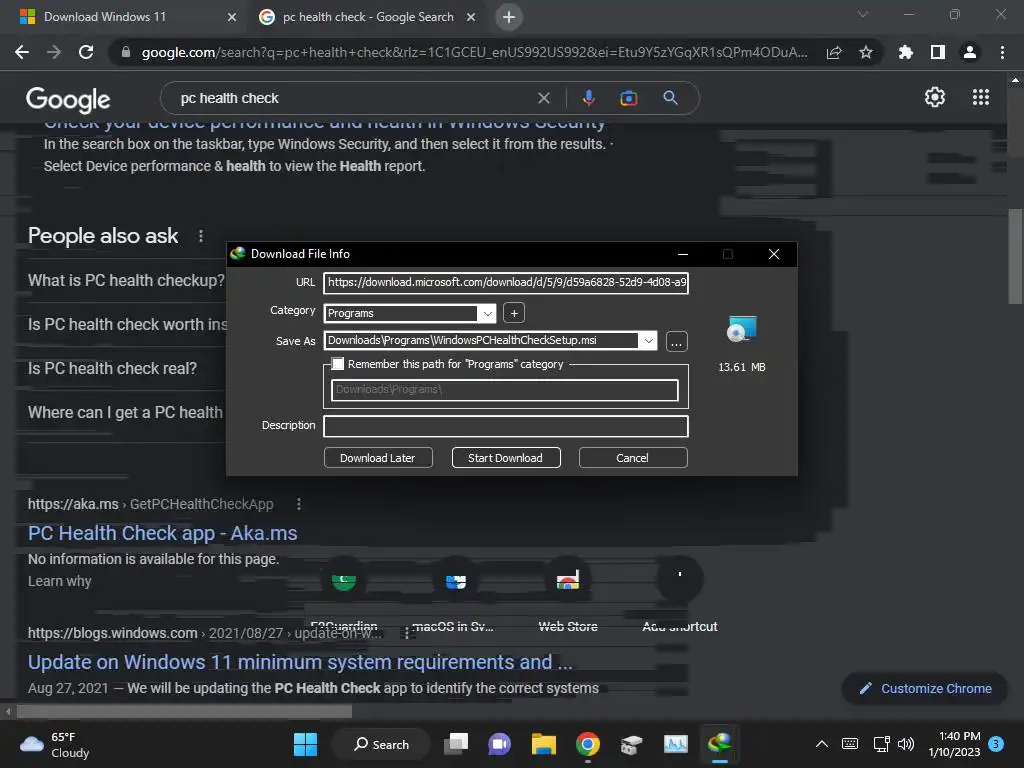Screen dimensions: 1024x768
Task: Click the page vertical scrollbar thumb
Action: click(1015, 257)
